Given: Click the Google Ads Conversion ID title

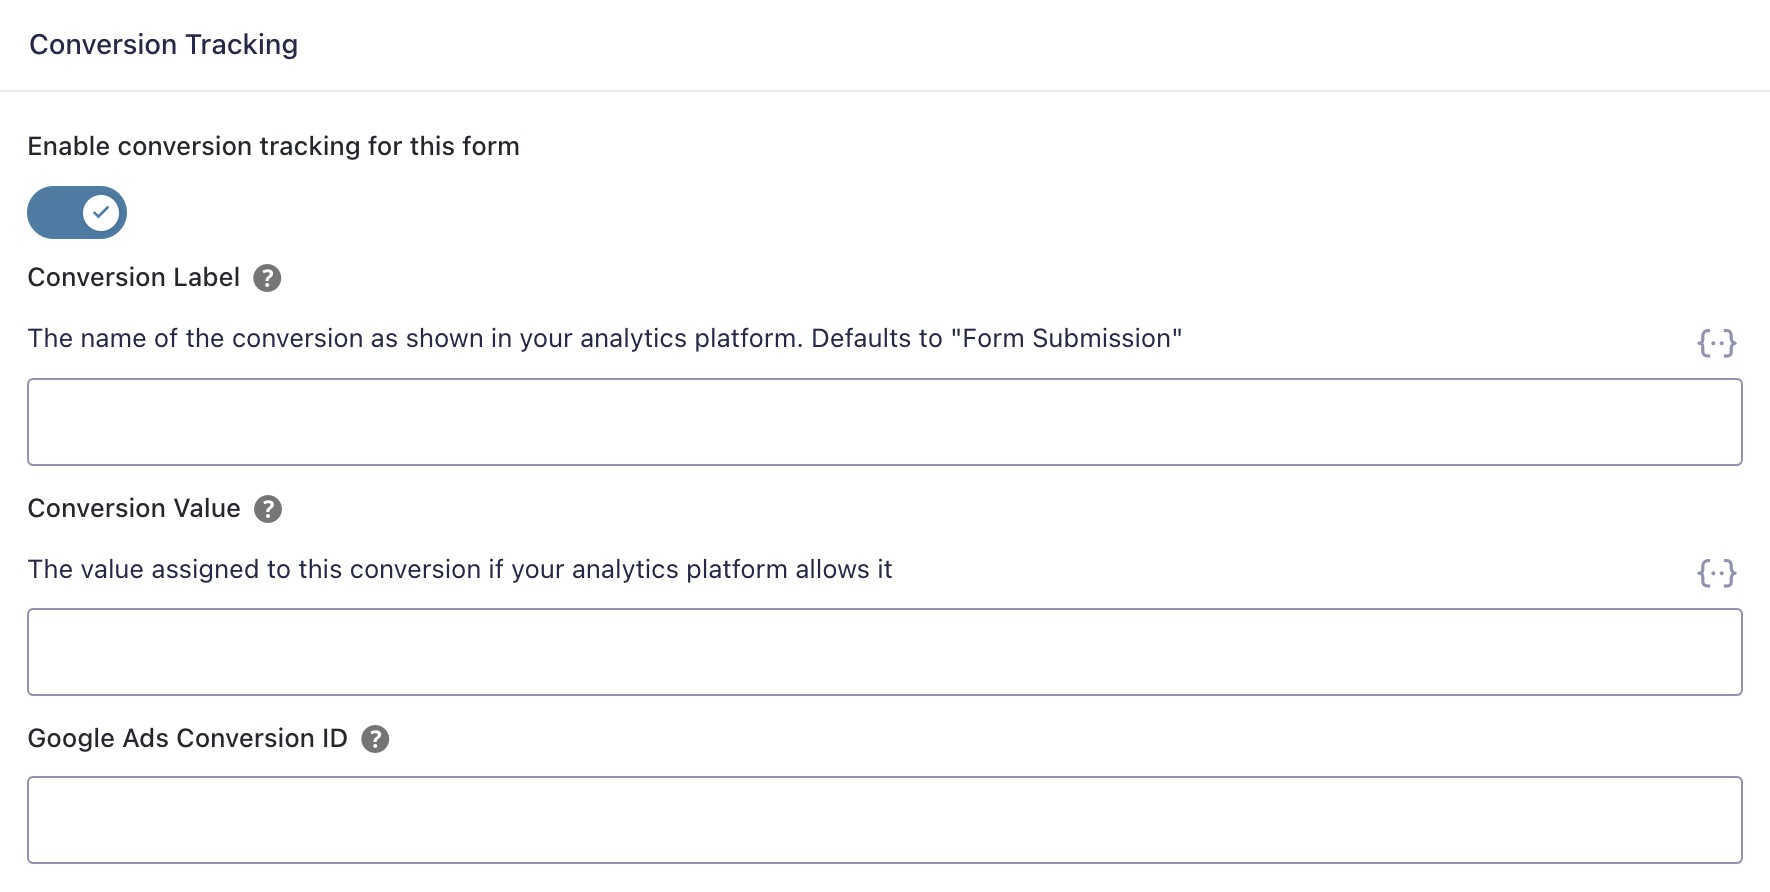Looking at the screenshot, I should point(187,739).
